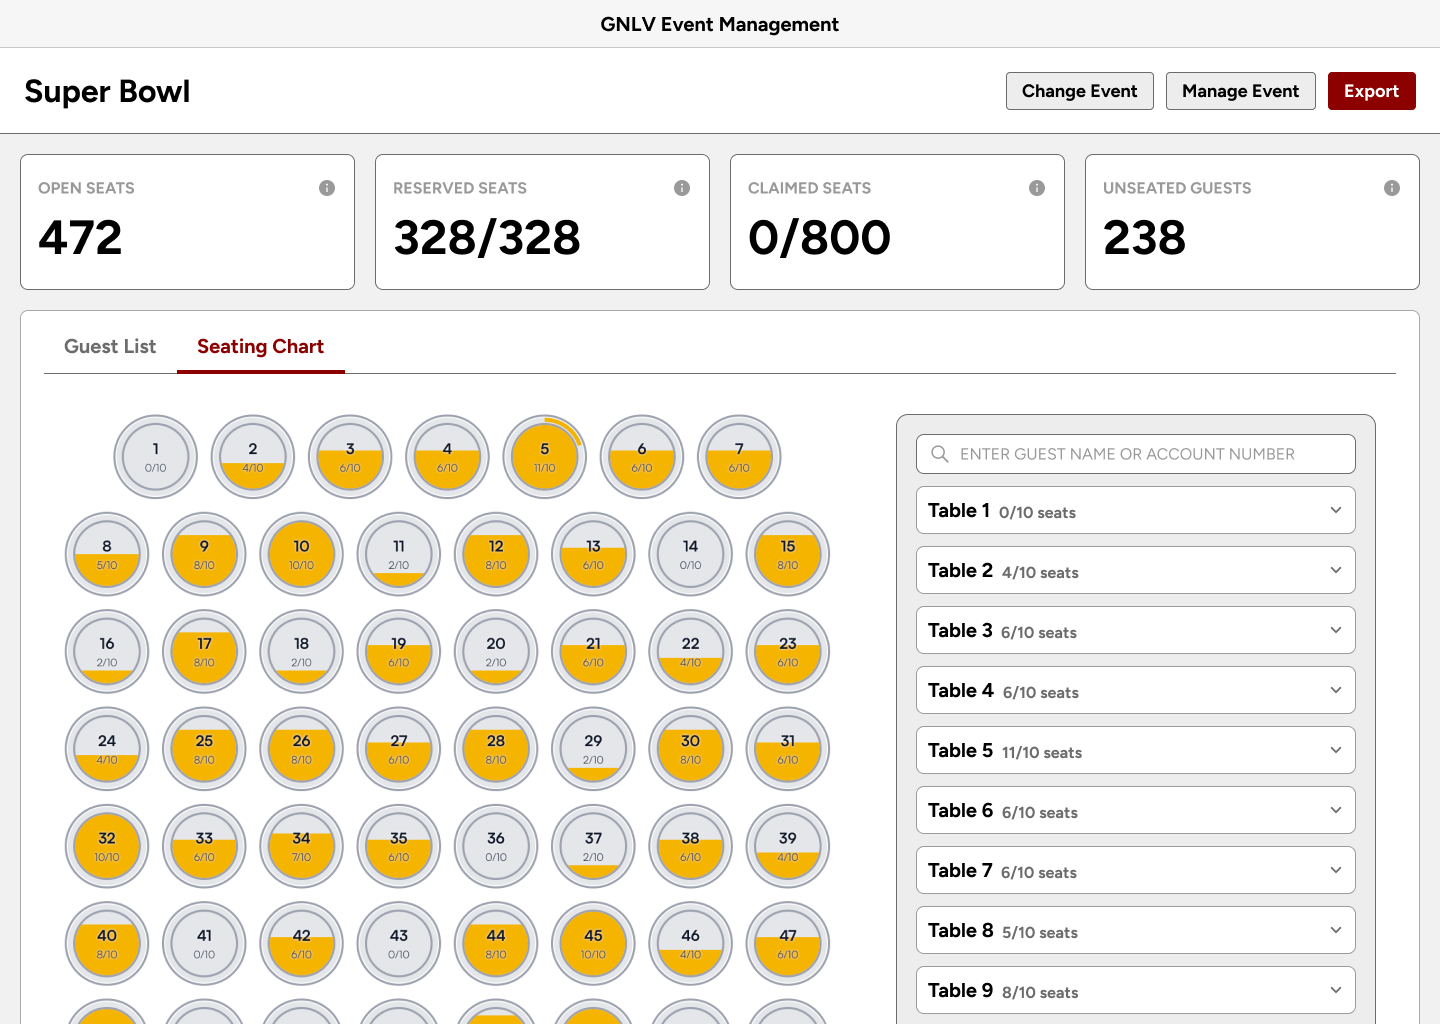Switch to the Seating Chart tab
This screenshot has width=1440, height=1024.
point(260,346)
